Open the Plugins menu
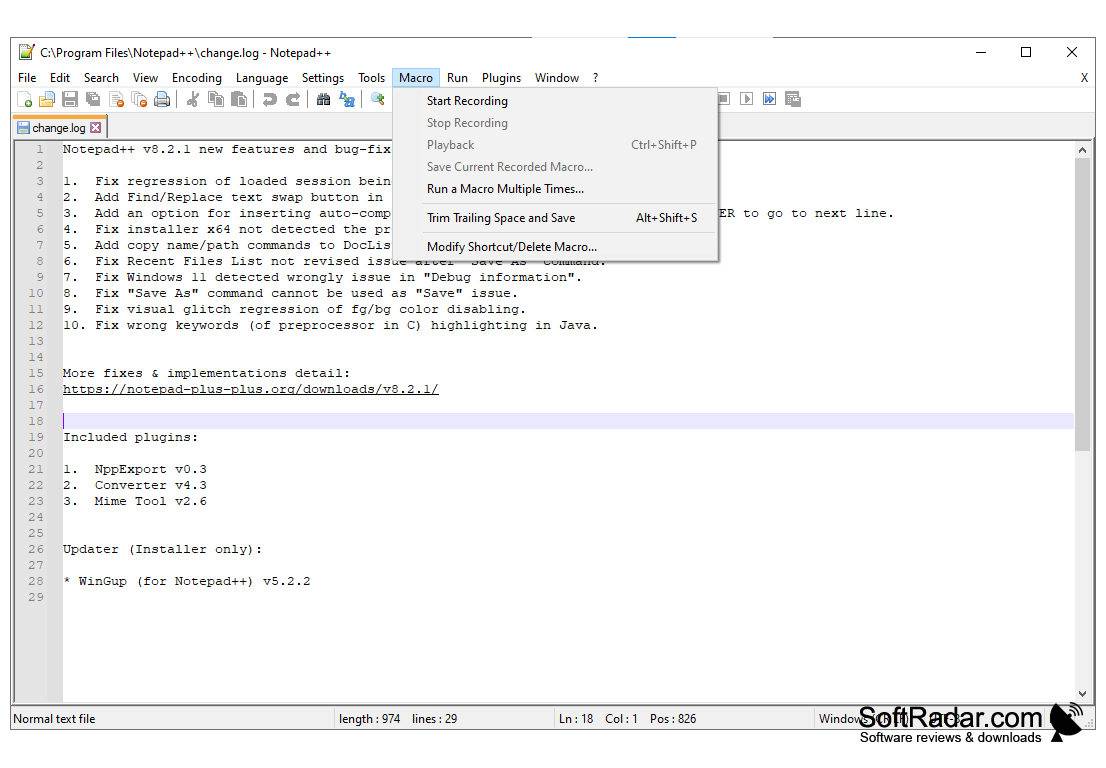The width and height of the screenshot is (1106, 768). [x=501, y=77]
